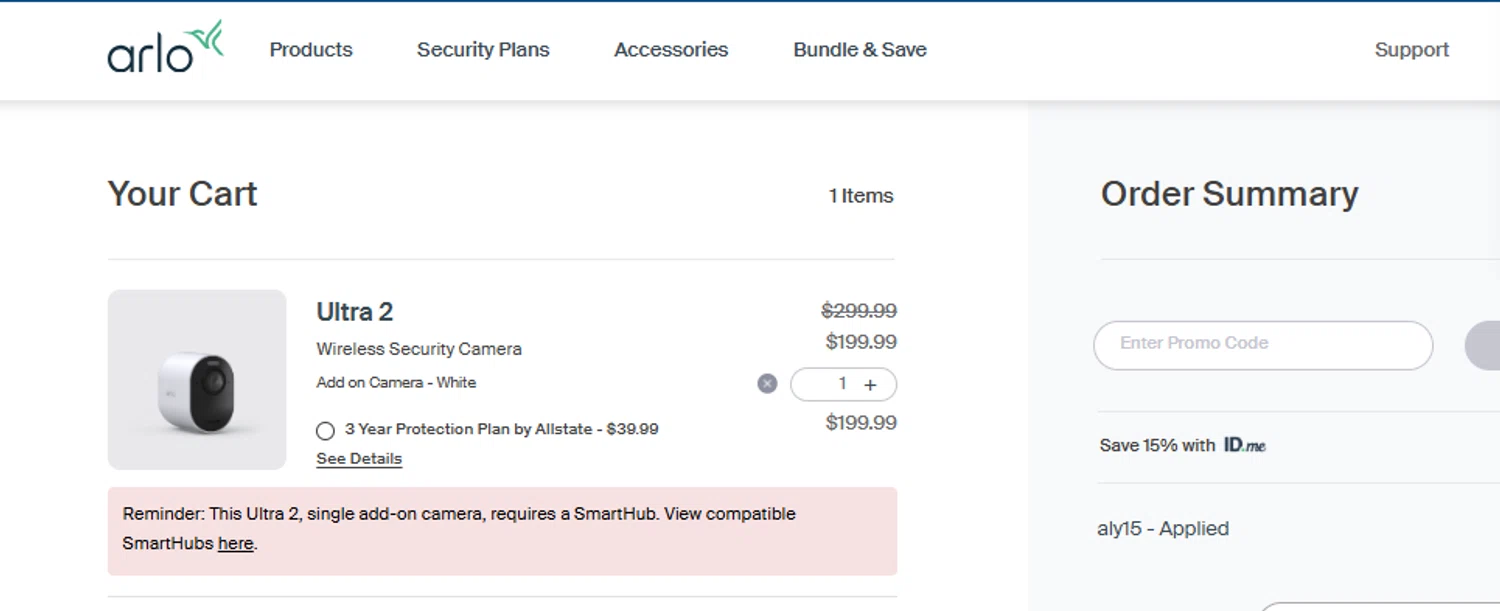Viewport: 1500px width, 611px height.
Task: Focus the Enter Promo Code field
Action: pyautogui.click(x=1262, y=345)
